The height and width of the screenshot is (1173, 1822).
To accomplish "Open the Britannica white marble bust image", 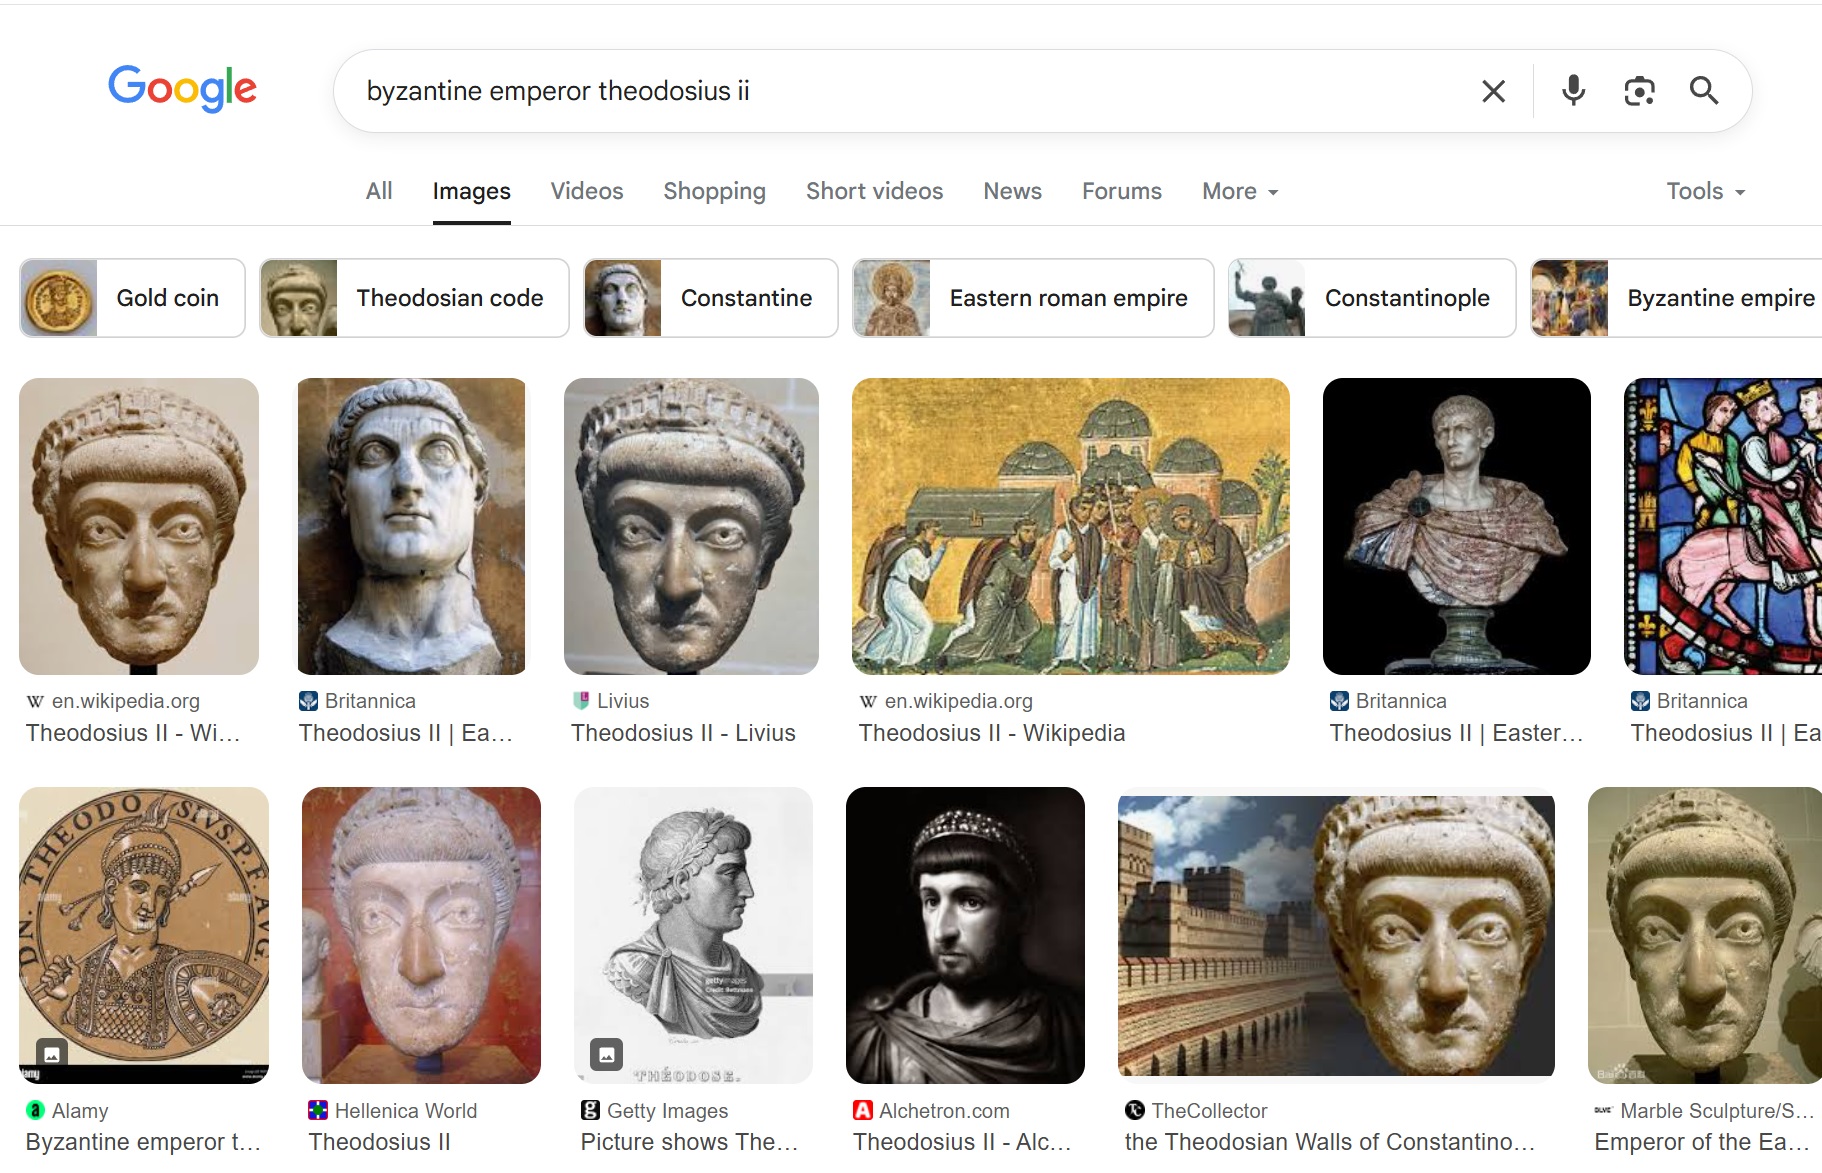I will pyautogui.click(x=412, y=526).
